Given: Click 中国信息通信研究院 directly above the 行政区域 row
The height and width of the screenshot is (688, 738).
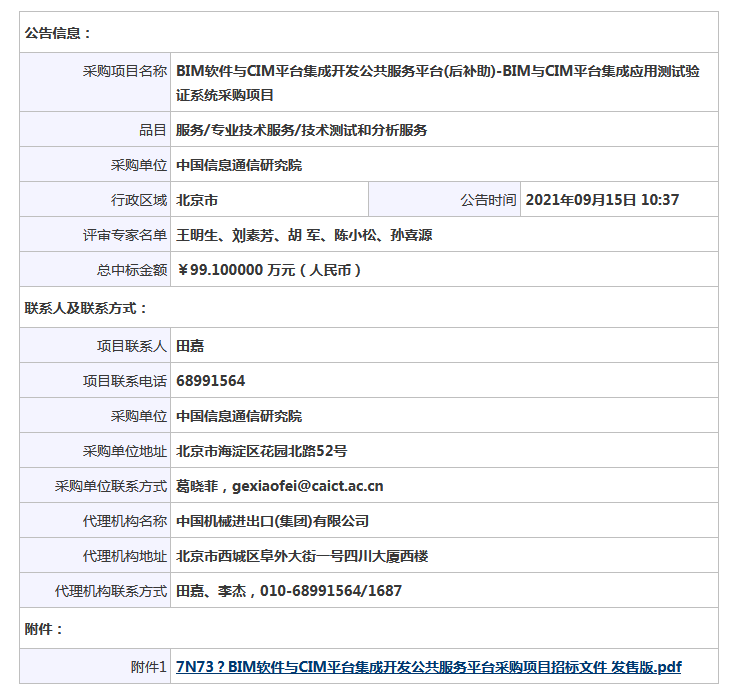Looking at the screenshot, I should click(238, 165).
